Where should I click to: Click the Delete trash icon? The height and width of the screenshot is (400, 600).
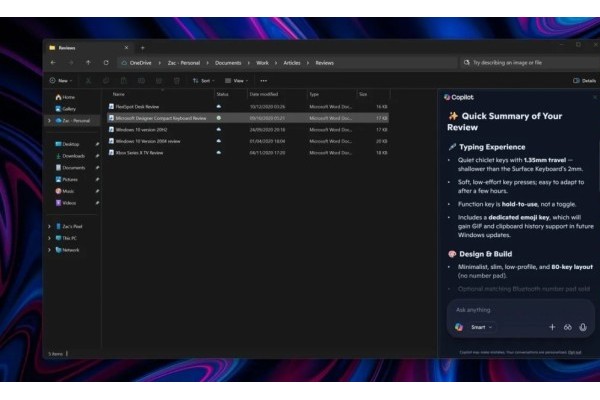coord(176,81)
